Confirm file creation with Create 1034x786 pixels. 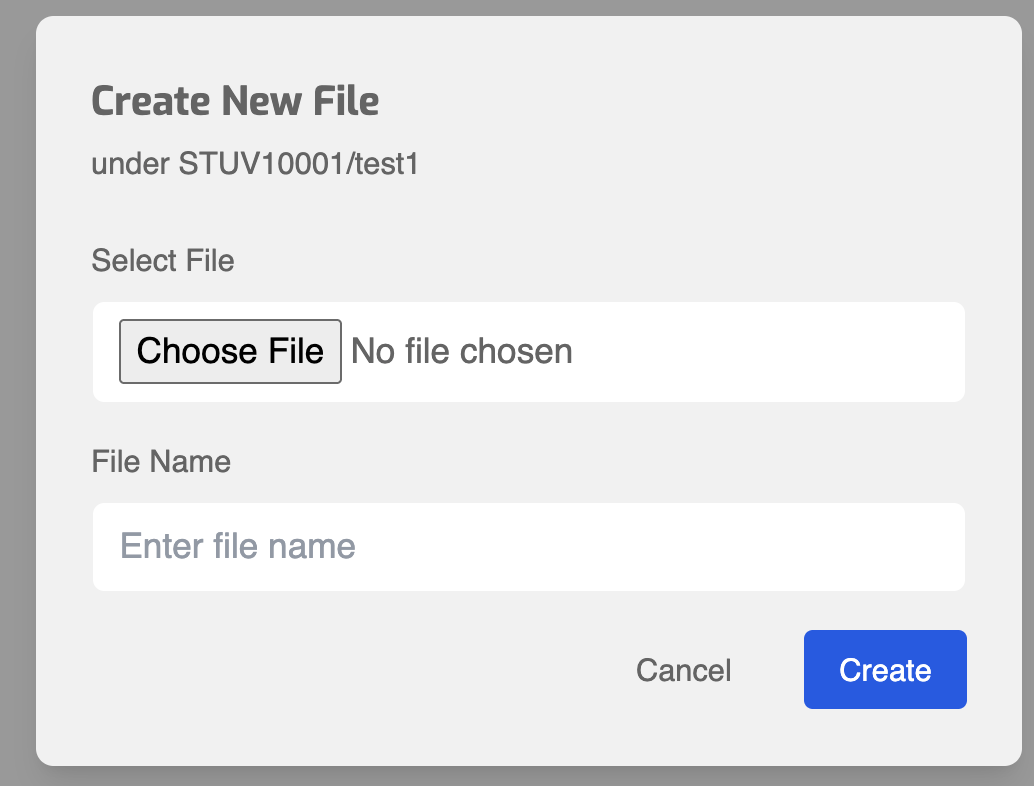point(885,670)
